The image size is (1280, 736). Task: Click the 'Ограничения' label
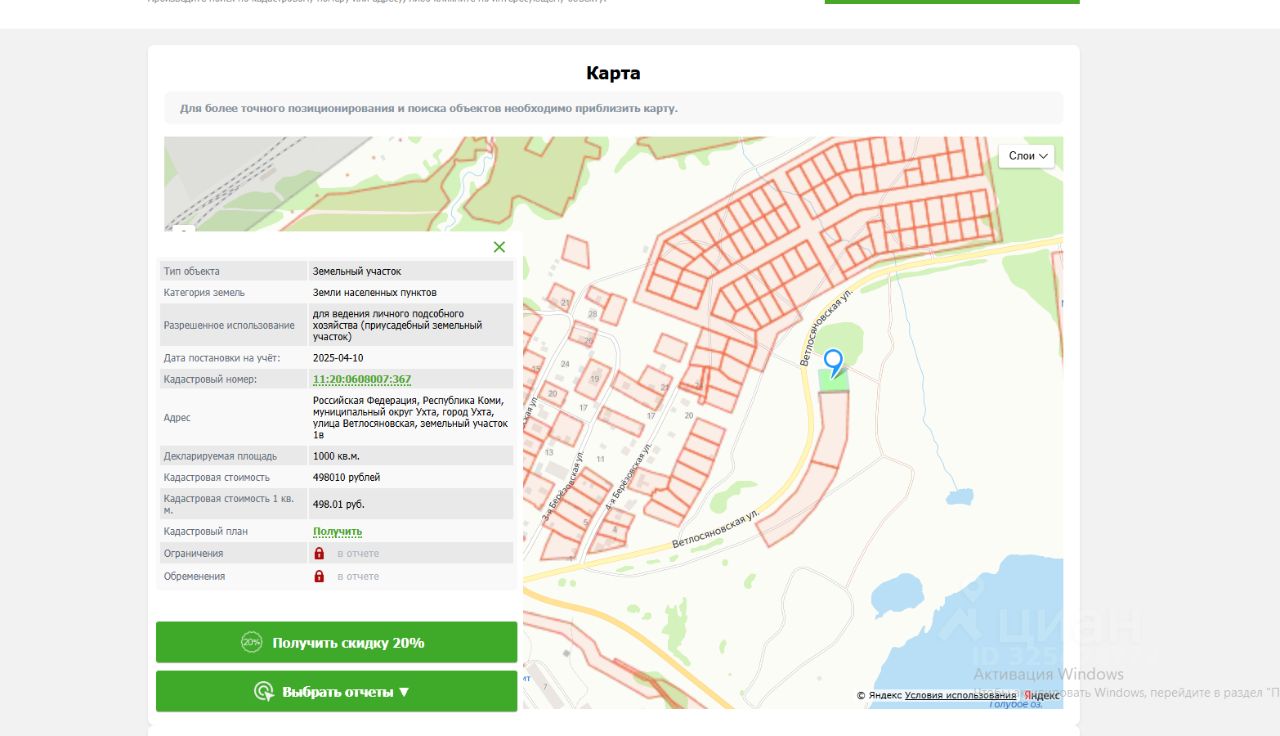click(194, 553)
